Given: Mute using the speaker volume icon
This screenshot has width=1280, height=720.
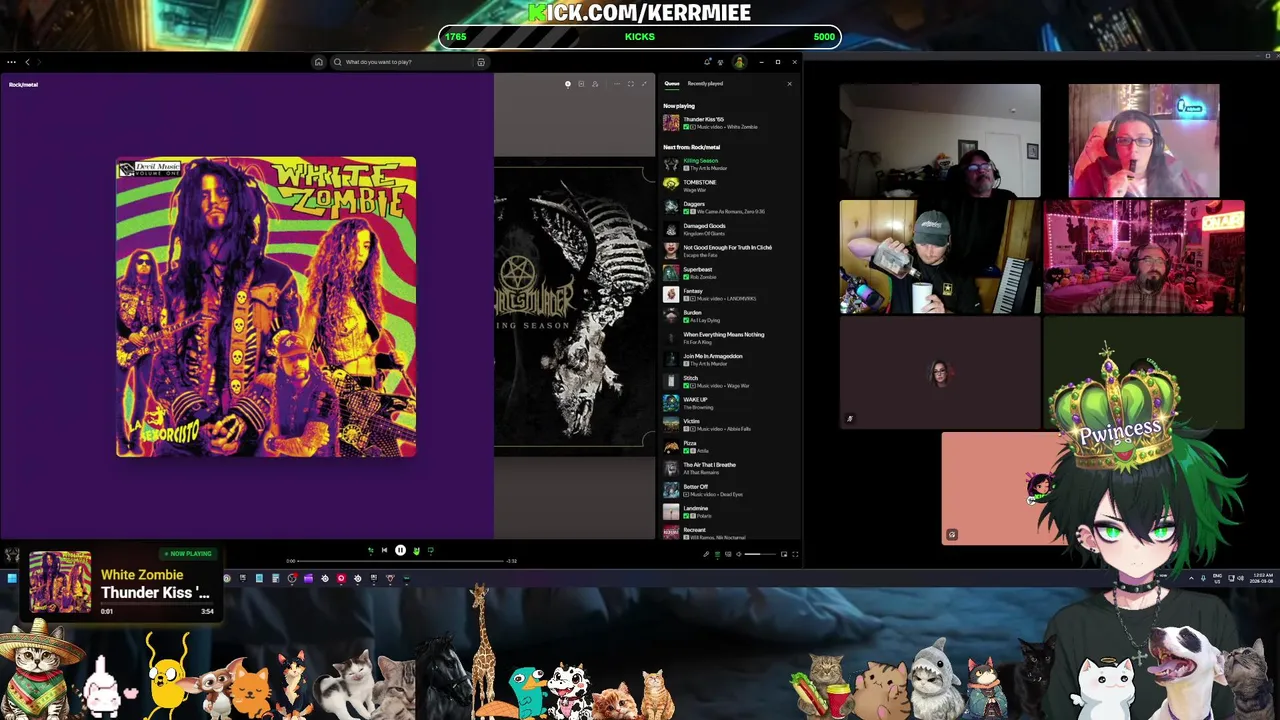Looking at the screenshot, I should (x=739, y=554).
